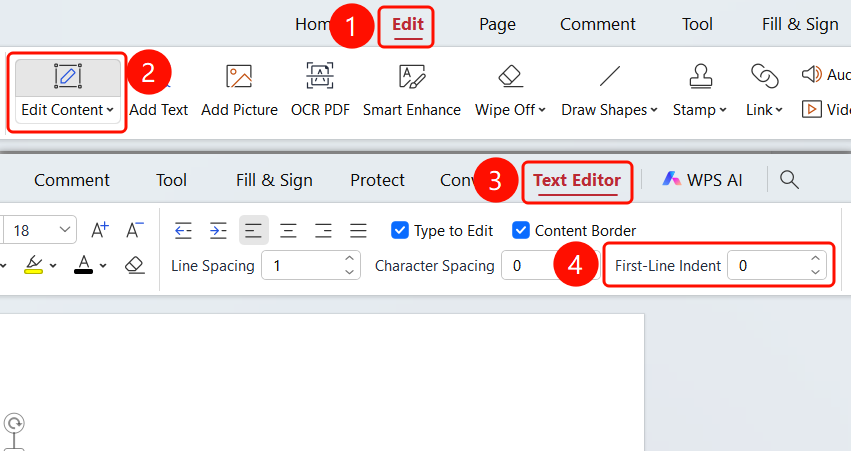Screen dimensions: 851x451
Task: Apply the black font color
Action: (x=83, y=265)
